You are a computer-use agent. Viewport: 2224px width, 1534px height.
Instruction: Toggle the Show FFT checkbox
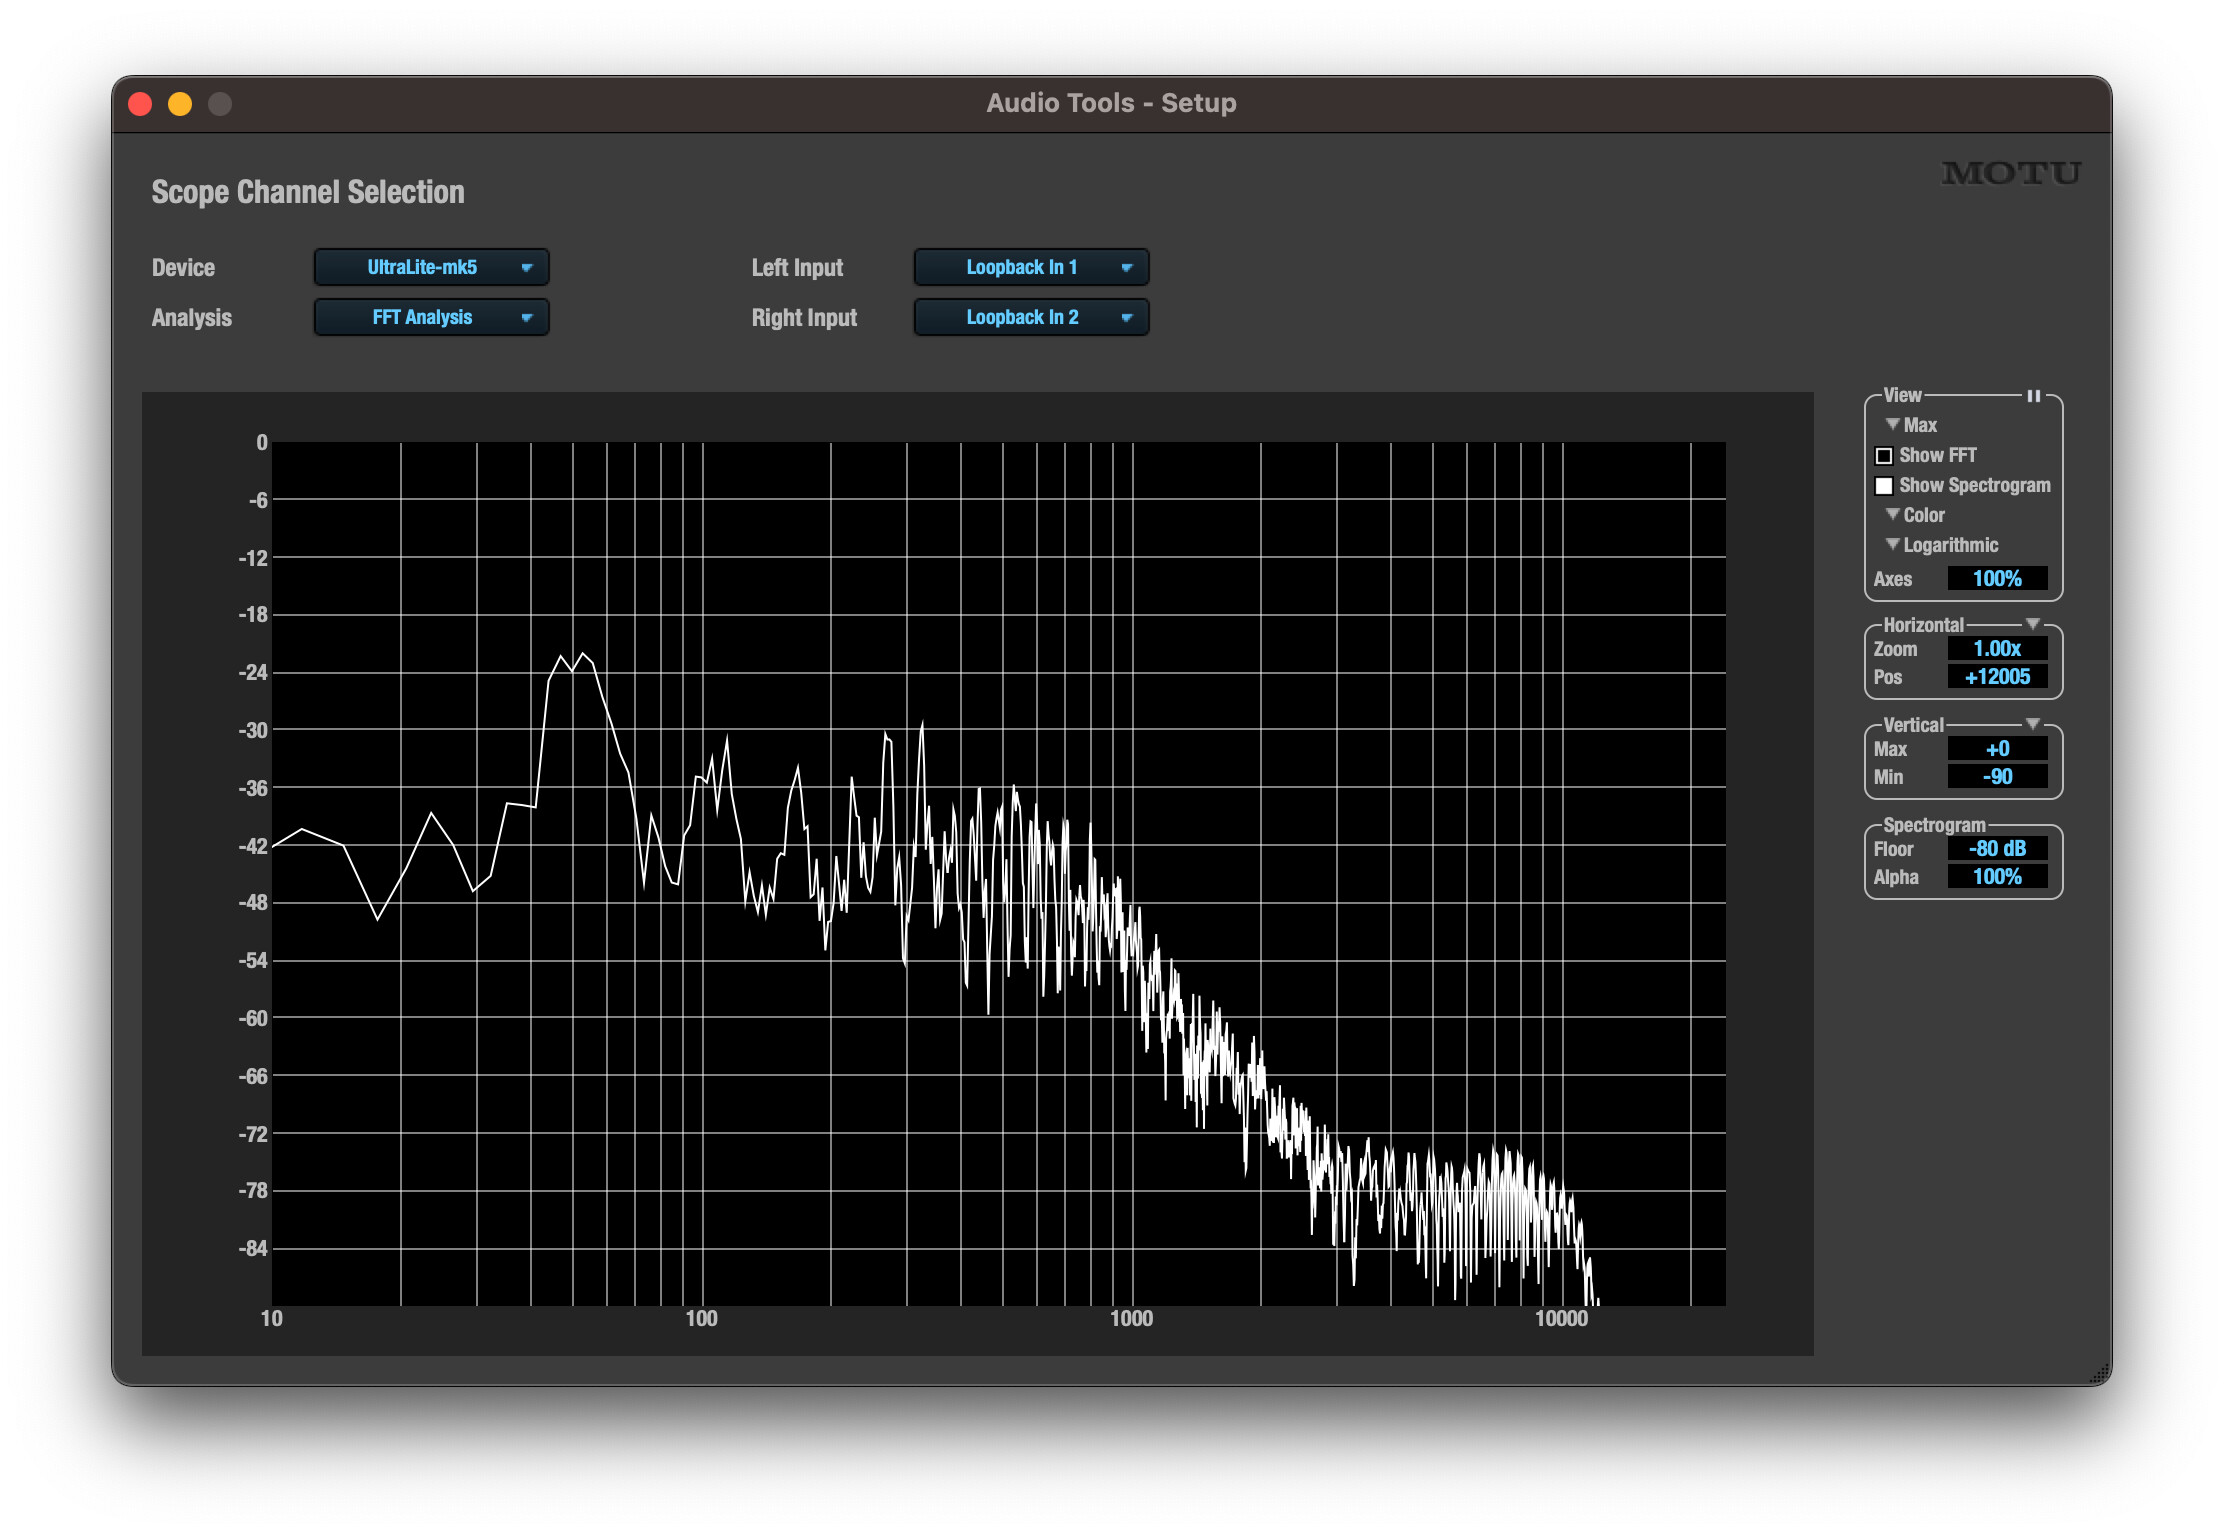[1884, 456]
